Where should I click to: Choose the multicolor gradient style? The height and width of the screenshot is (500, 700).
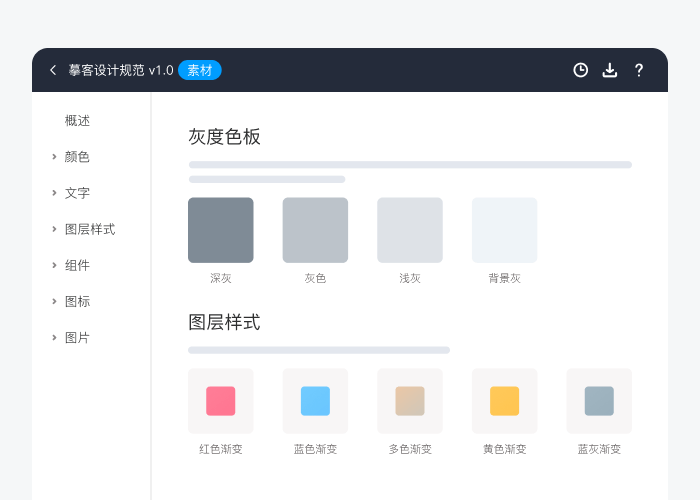tap(410, 401)
